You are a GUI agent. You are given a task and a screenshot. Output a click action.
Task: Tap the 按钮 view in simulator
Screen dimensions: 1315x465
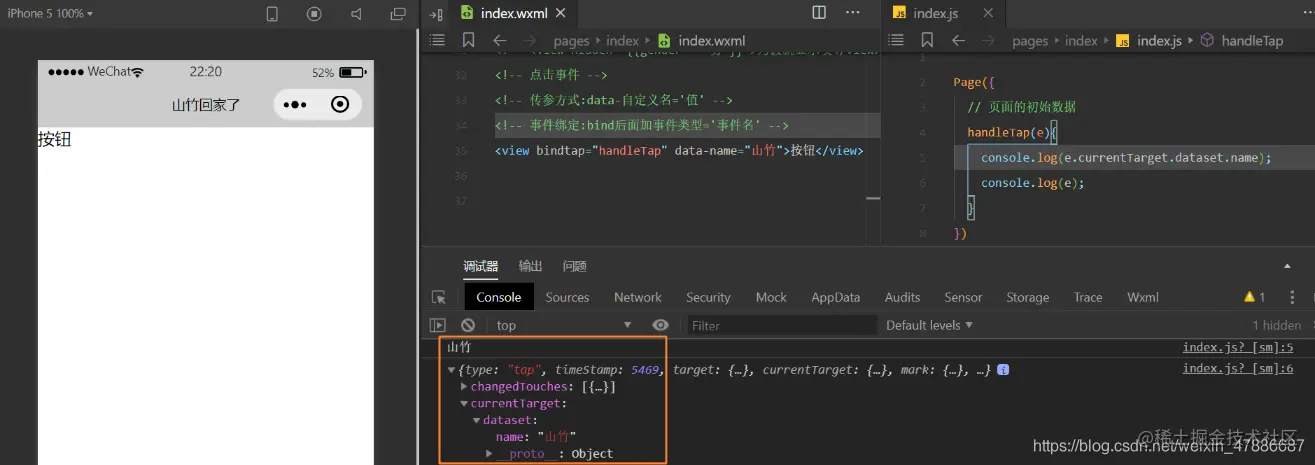coord(54,139)
